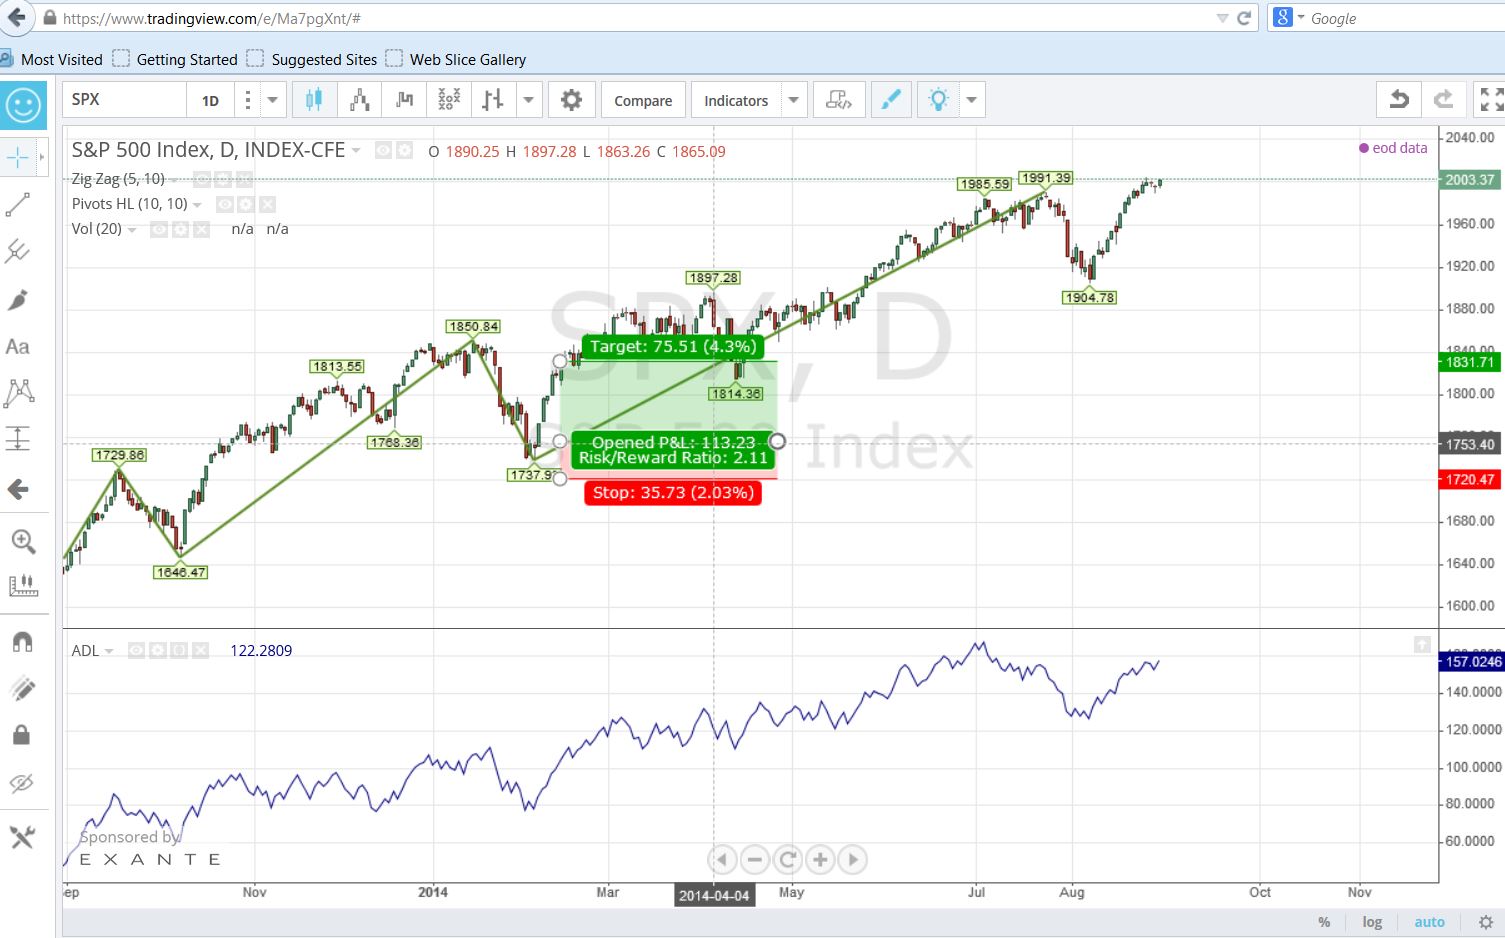This screenshot has width=1505, height=938.
Task: Open the Pine script editor icon
Action: (x=838, y=100)
